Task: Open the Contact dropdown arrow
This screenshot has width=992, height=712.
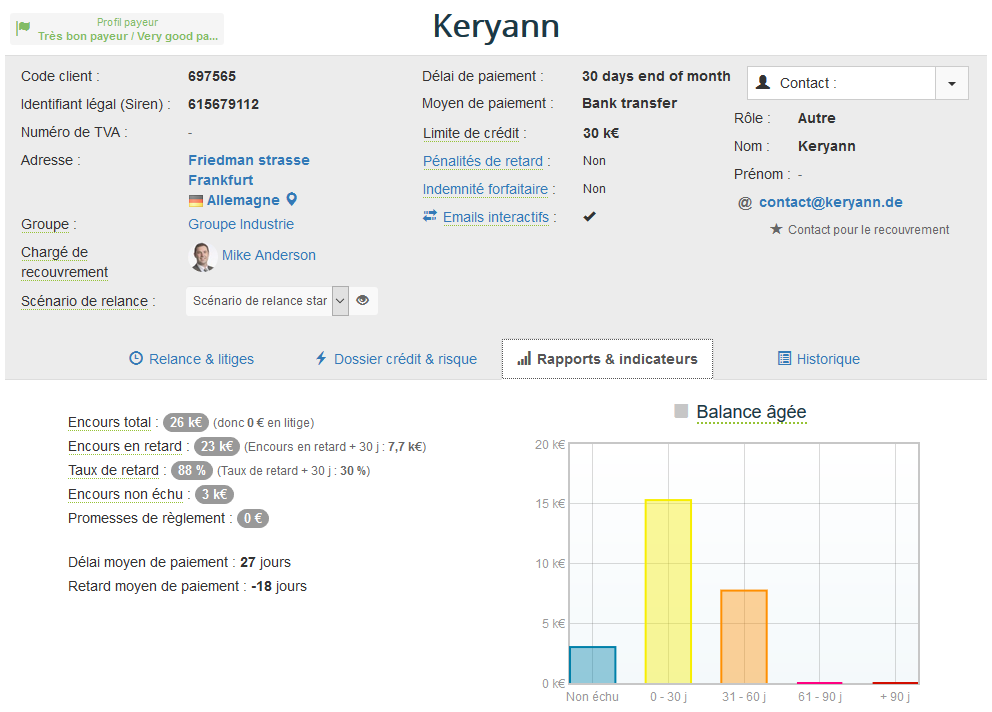Action: pos(952,83)
